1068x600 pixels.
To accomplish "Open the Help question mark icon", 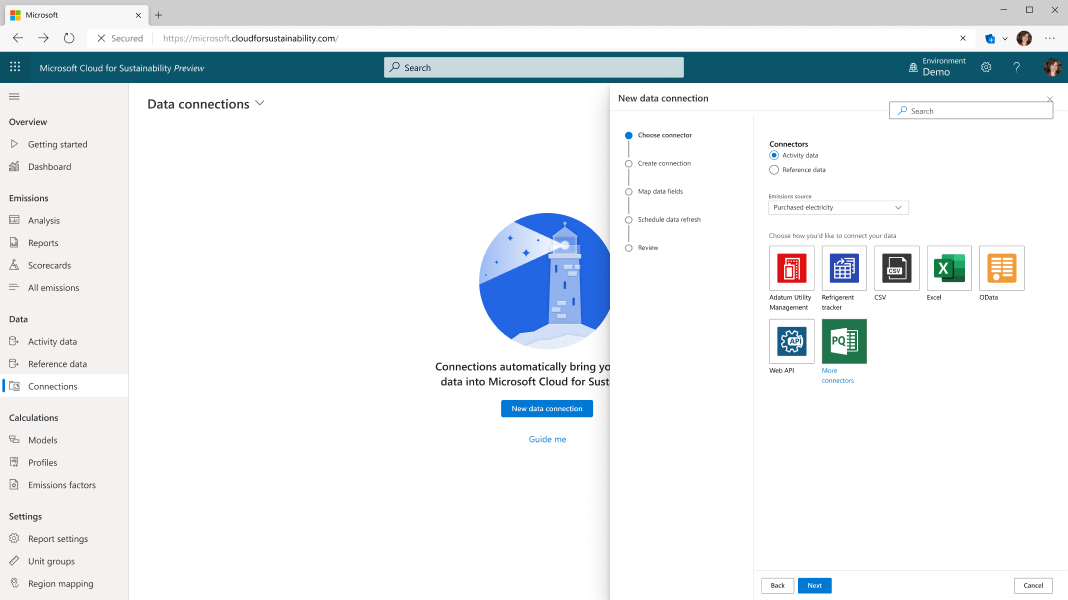I will click(1016, 67).
